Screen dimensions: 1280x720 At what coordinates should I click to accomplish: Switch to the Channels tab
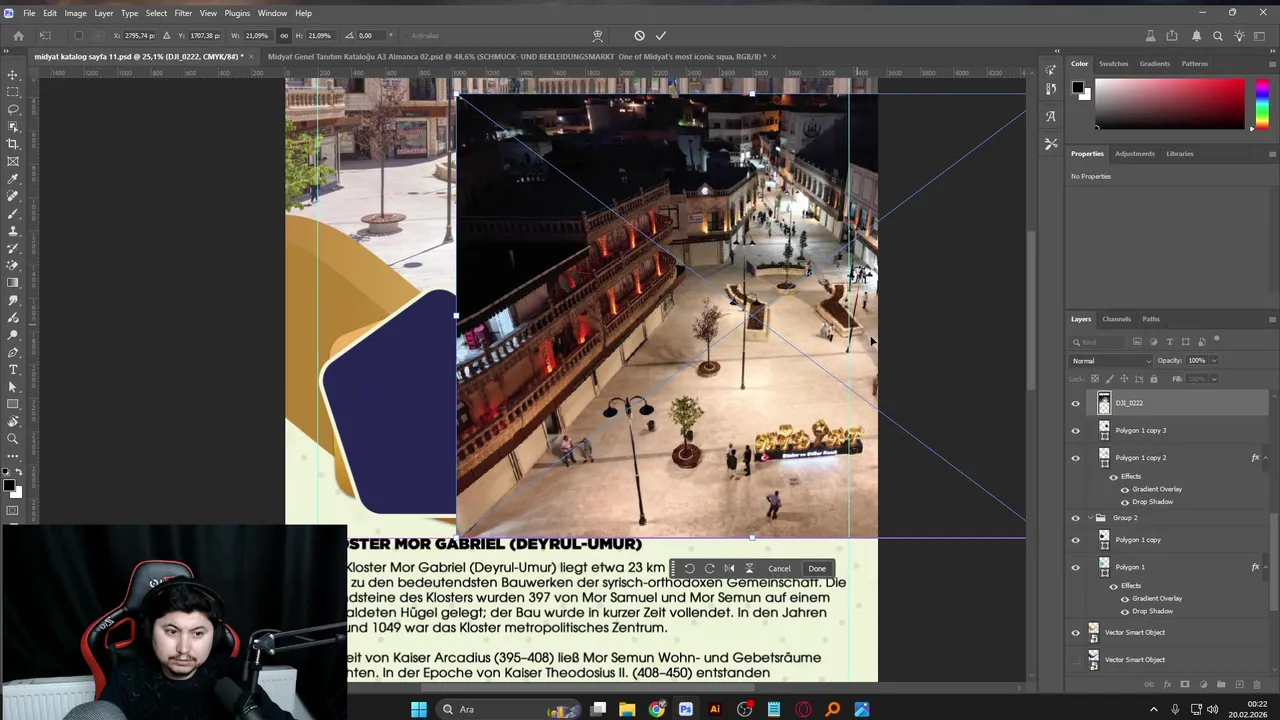click(x=1116, y=319)
